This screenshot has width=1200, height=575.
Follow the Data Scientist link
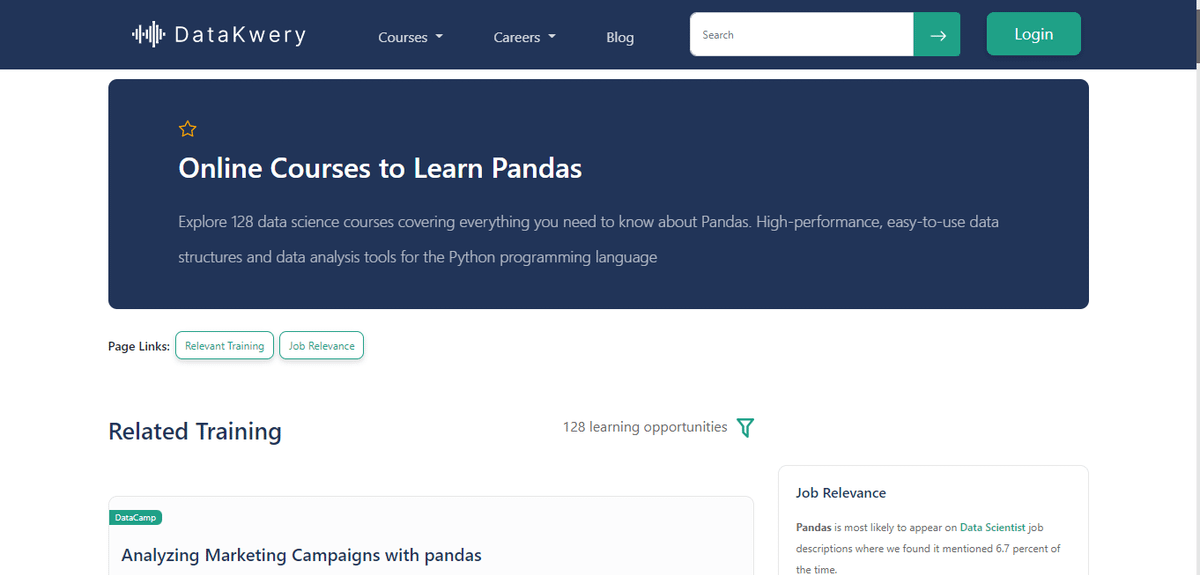[992, 527]
